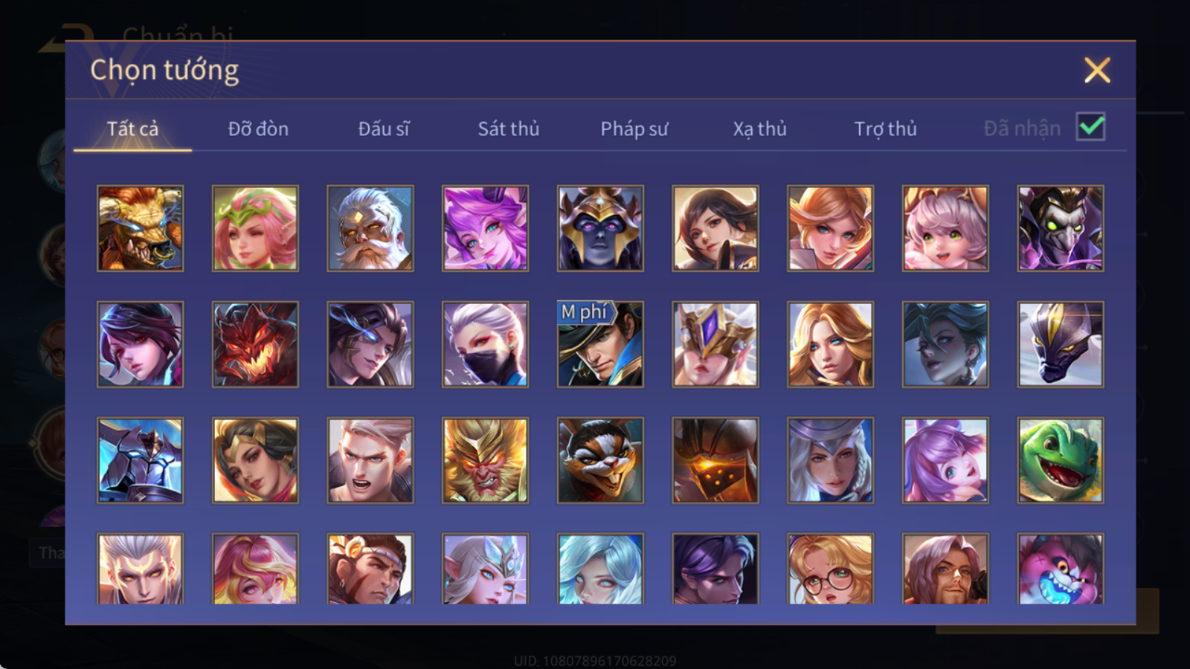The width and height of the screenshot is (1190, 669).
Task: Pick the hero with the 'M phí' label
Action: click(600, 344)
